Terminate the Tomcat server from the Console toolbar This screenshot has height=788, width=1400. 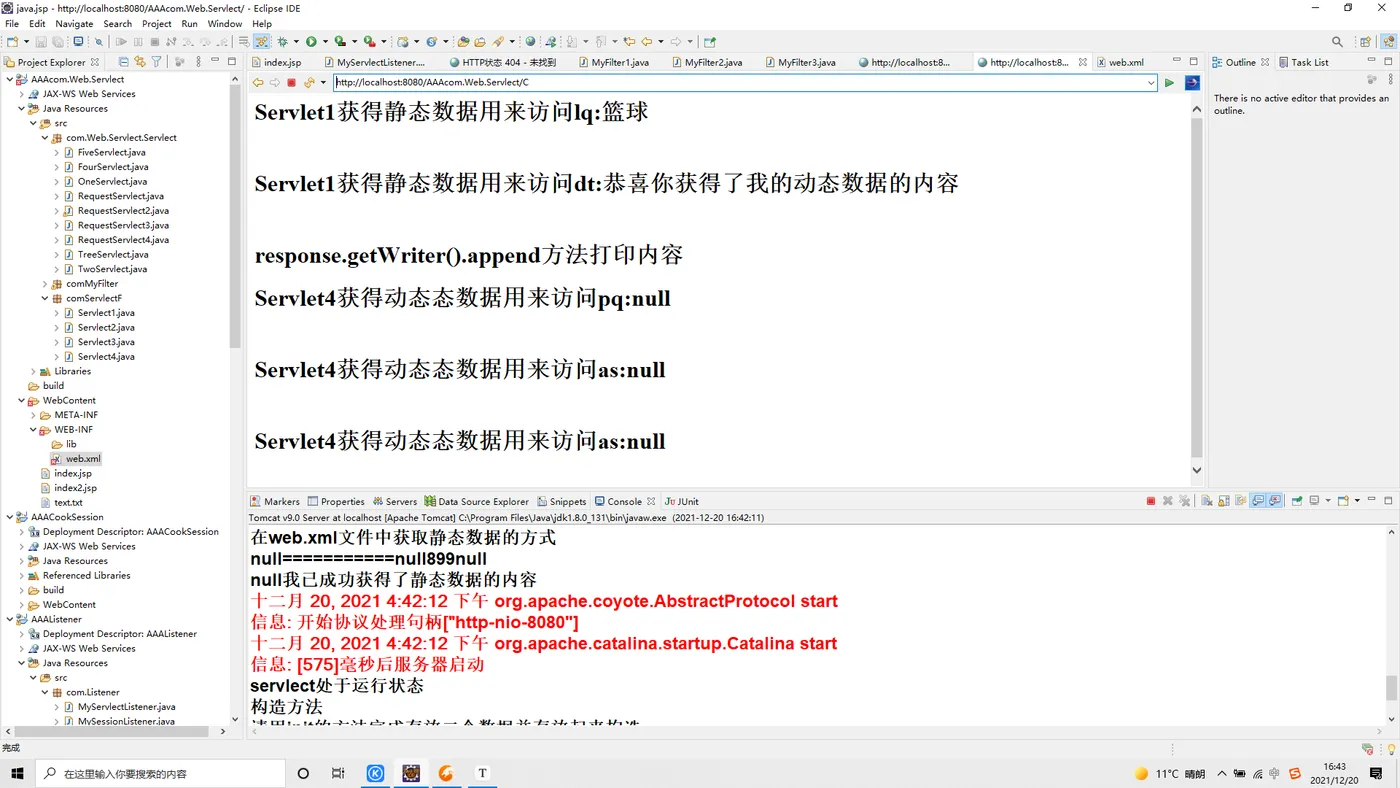point(1151,501)
